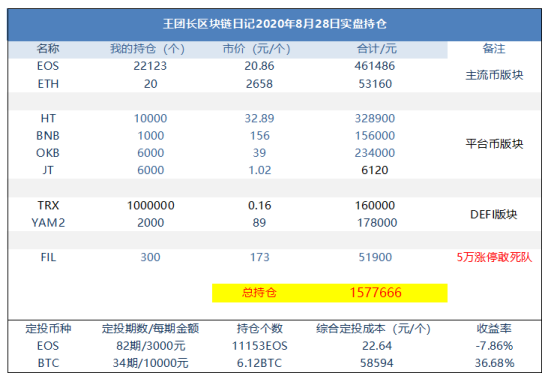Click the title 王团长区块链日记2020年8月28日实盘持仓
Viewport: 551px width, 382px height.
click(274, 24)
